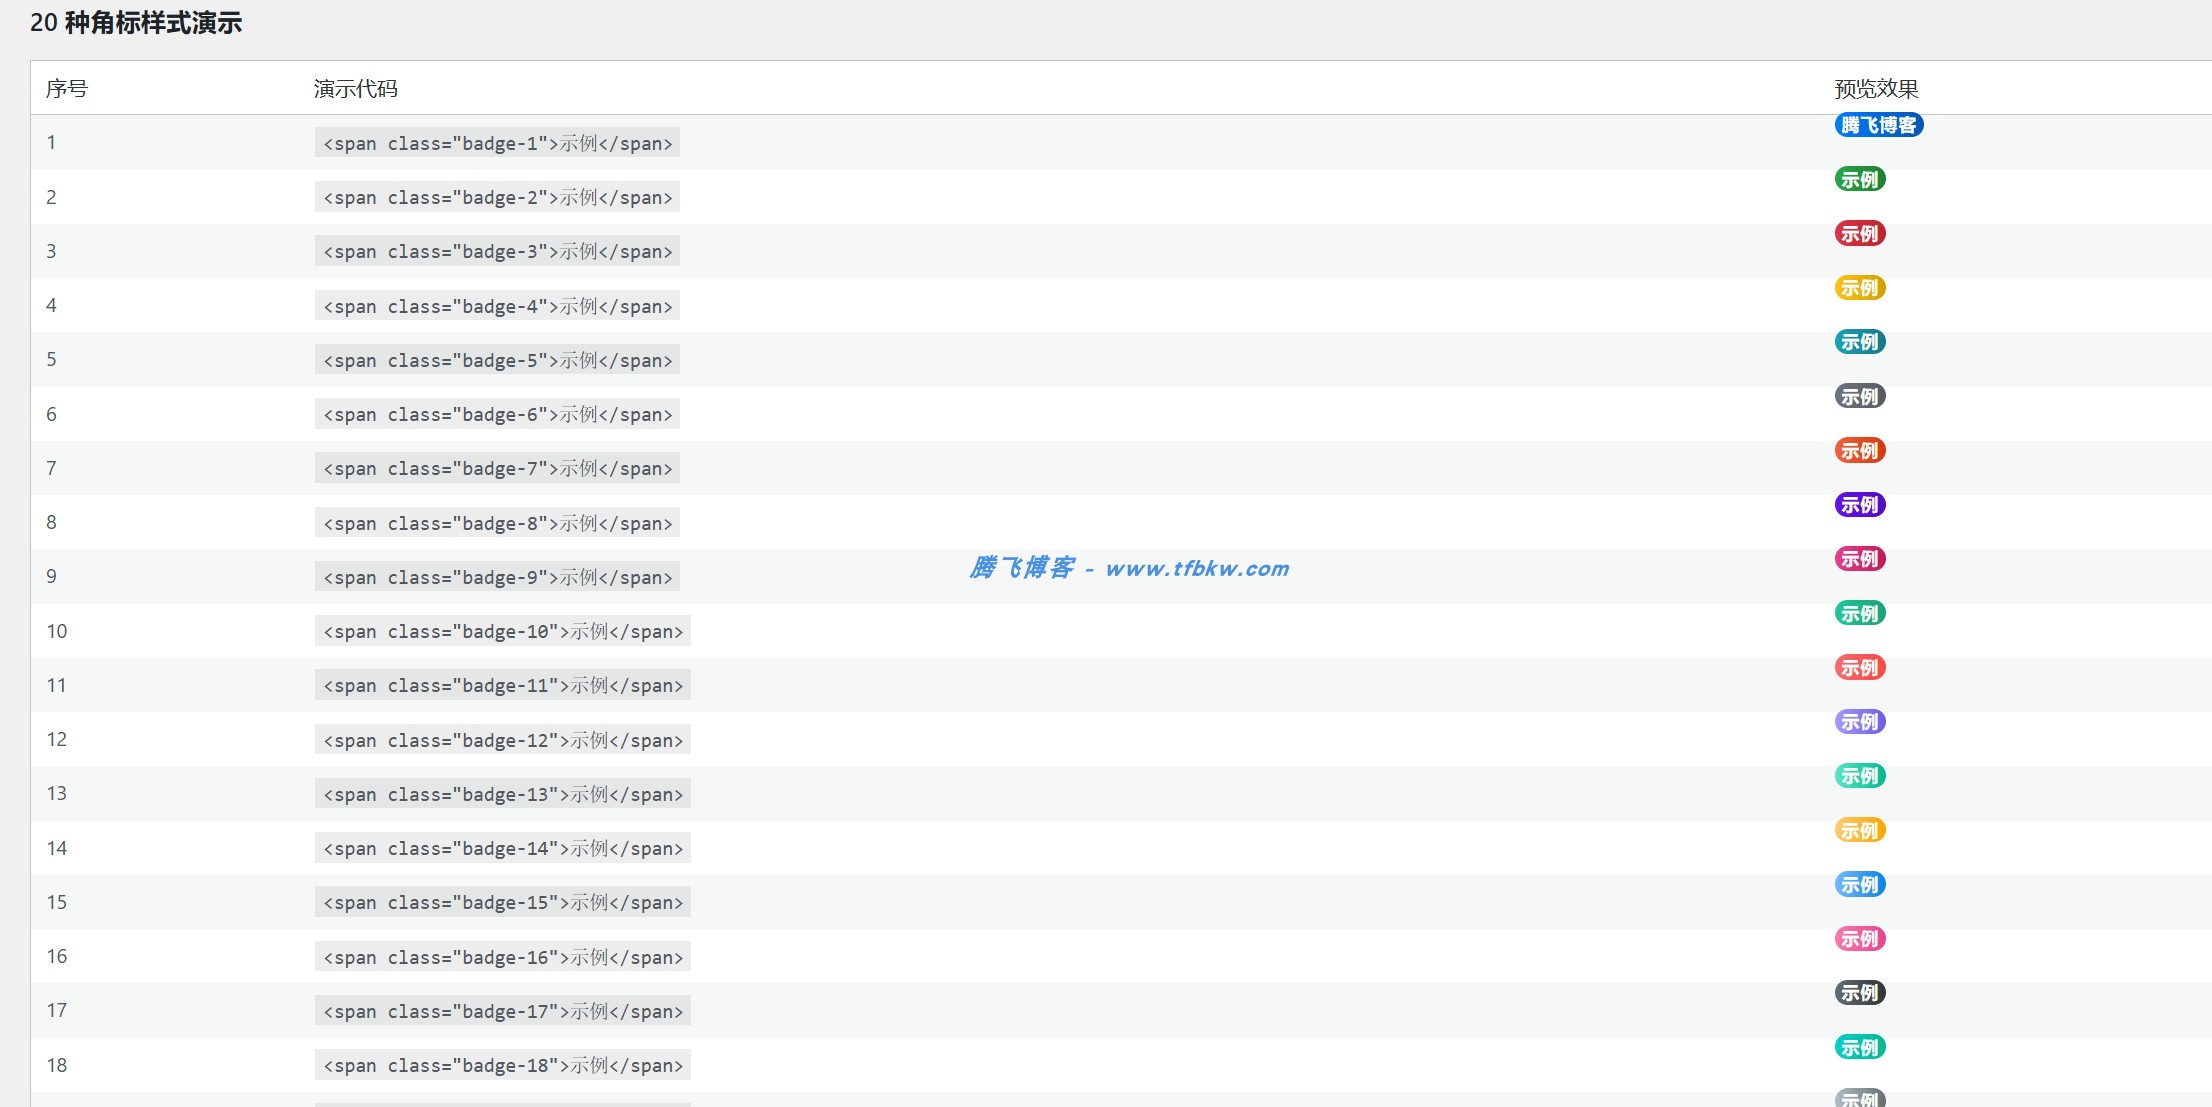Click the www.tfbkw.com watermark link

pos(1196,569)
